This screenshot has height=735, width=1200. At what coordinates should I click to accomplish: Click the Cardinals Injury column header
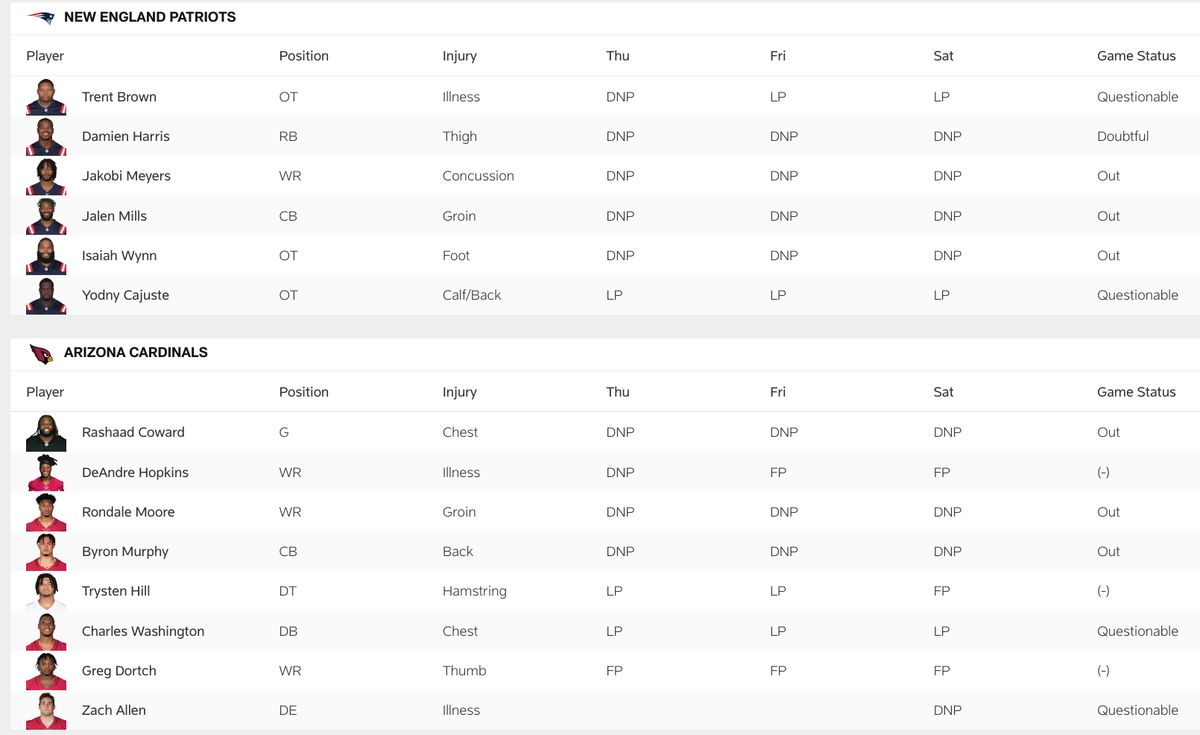[460, 392]
